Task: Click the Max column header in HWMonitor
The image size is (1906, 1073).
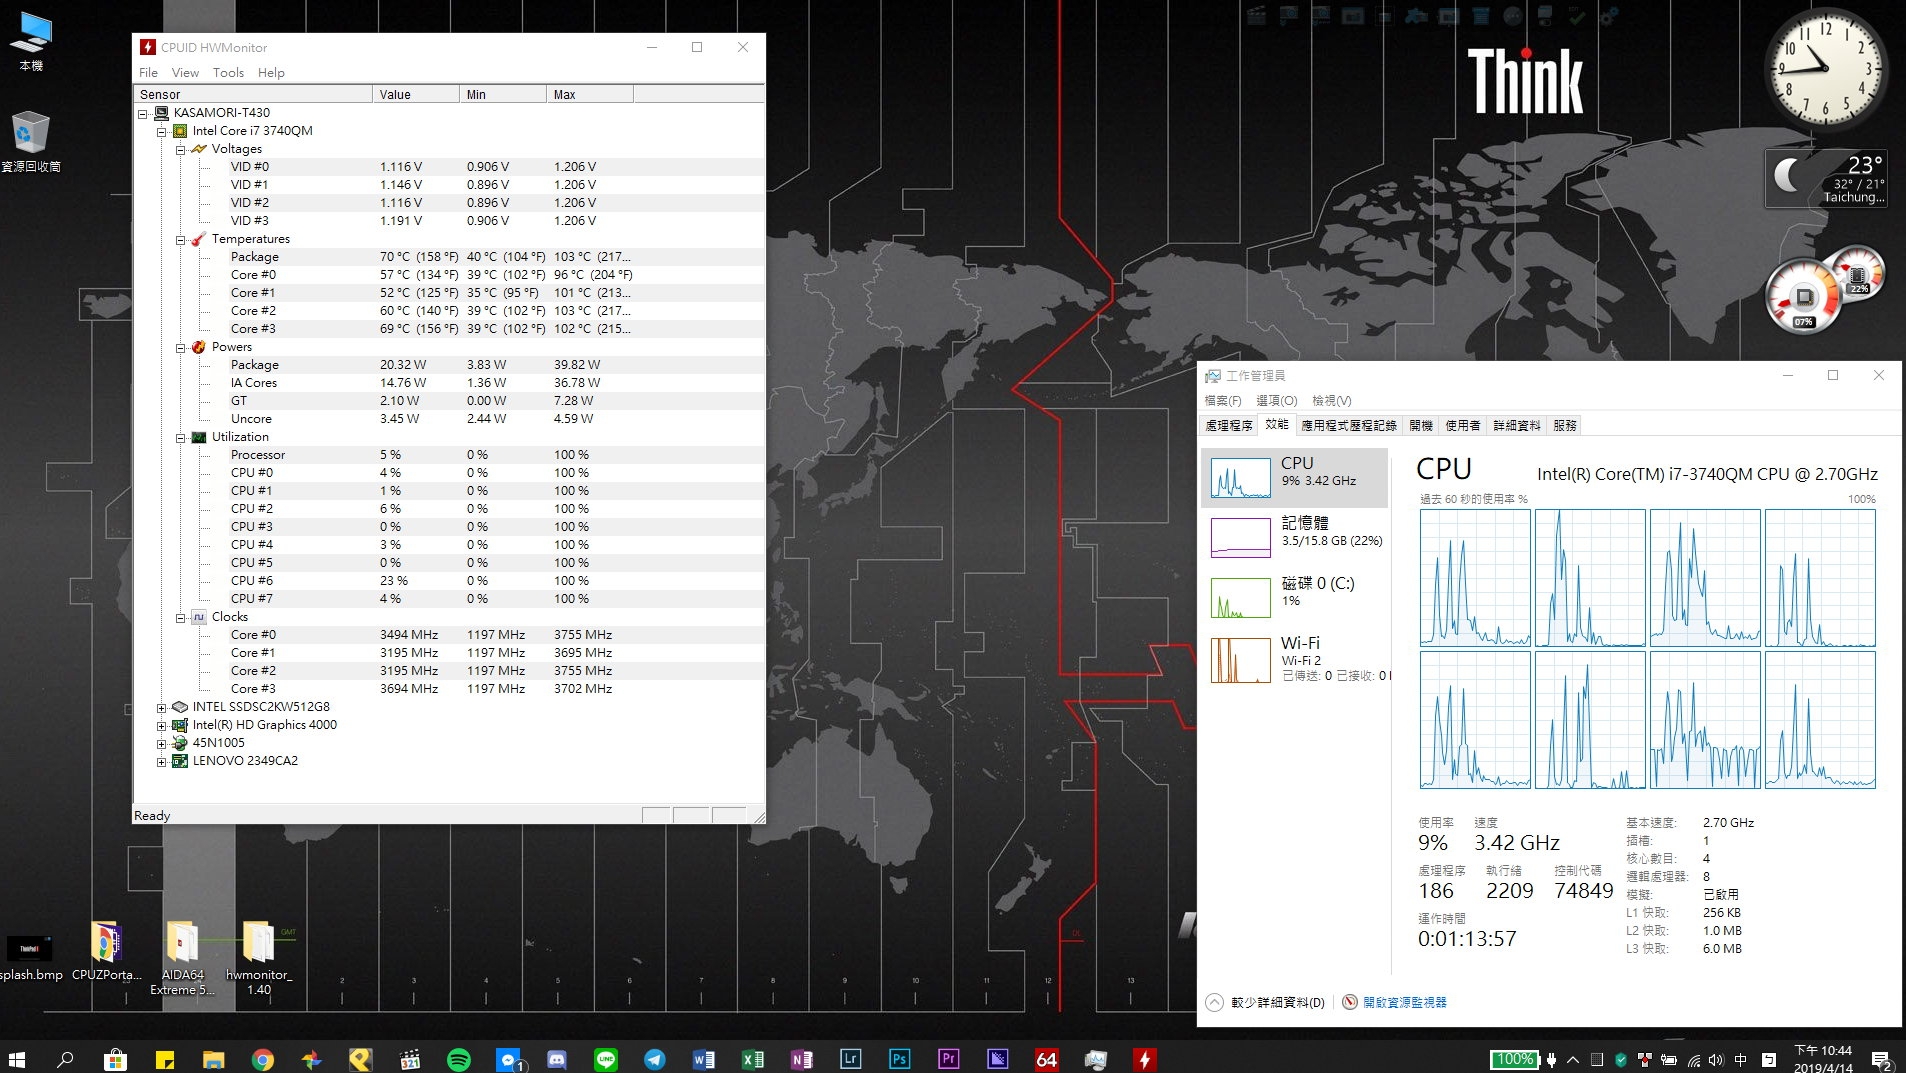Action: pyautogui.click(x=590, y=94)
